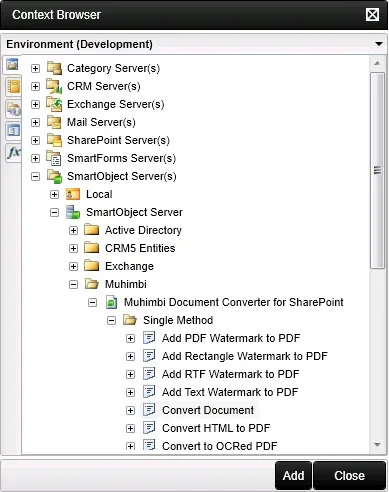The width and height of the screenshot is (389, 492).
Task: Expand the SmartForms Server(s) node
Action: click(x=35, y=158)
